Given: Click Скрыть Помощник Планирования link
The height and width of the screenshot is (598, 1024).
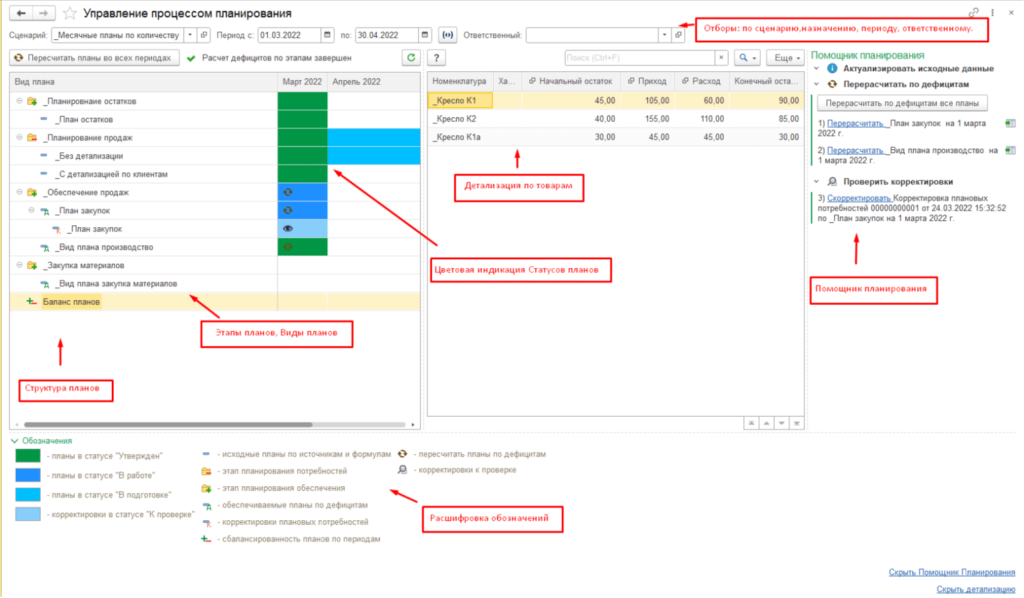Looking at the screenshot, I should click(x=951, y=572).
